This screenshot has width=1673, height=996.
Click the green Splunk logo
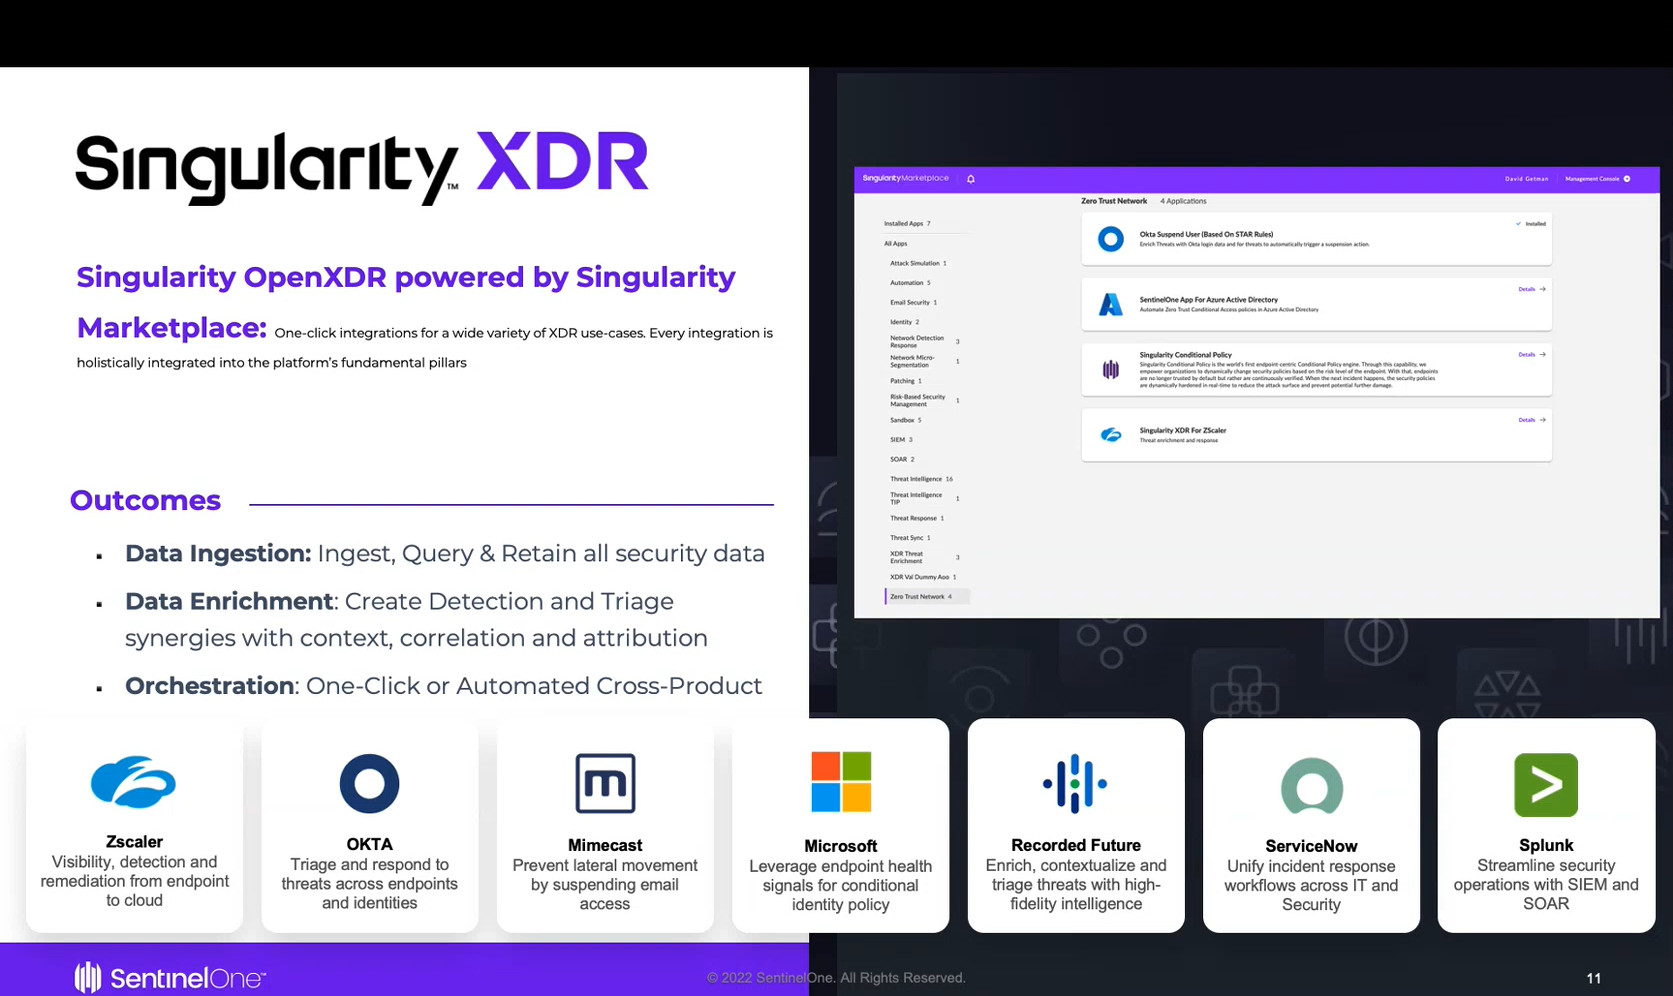pyautogui.click(x=1546, y=785)
